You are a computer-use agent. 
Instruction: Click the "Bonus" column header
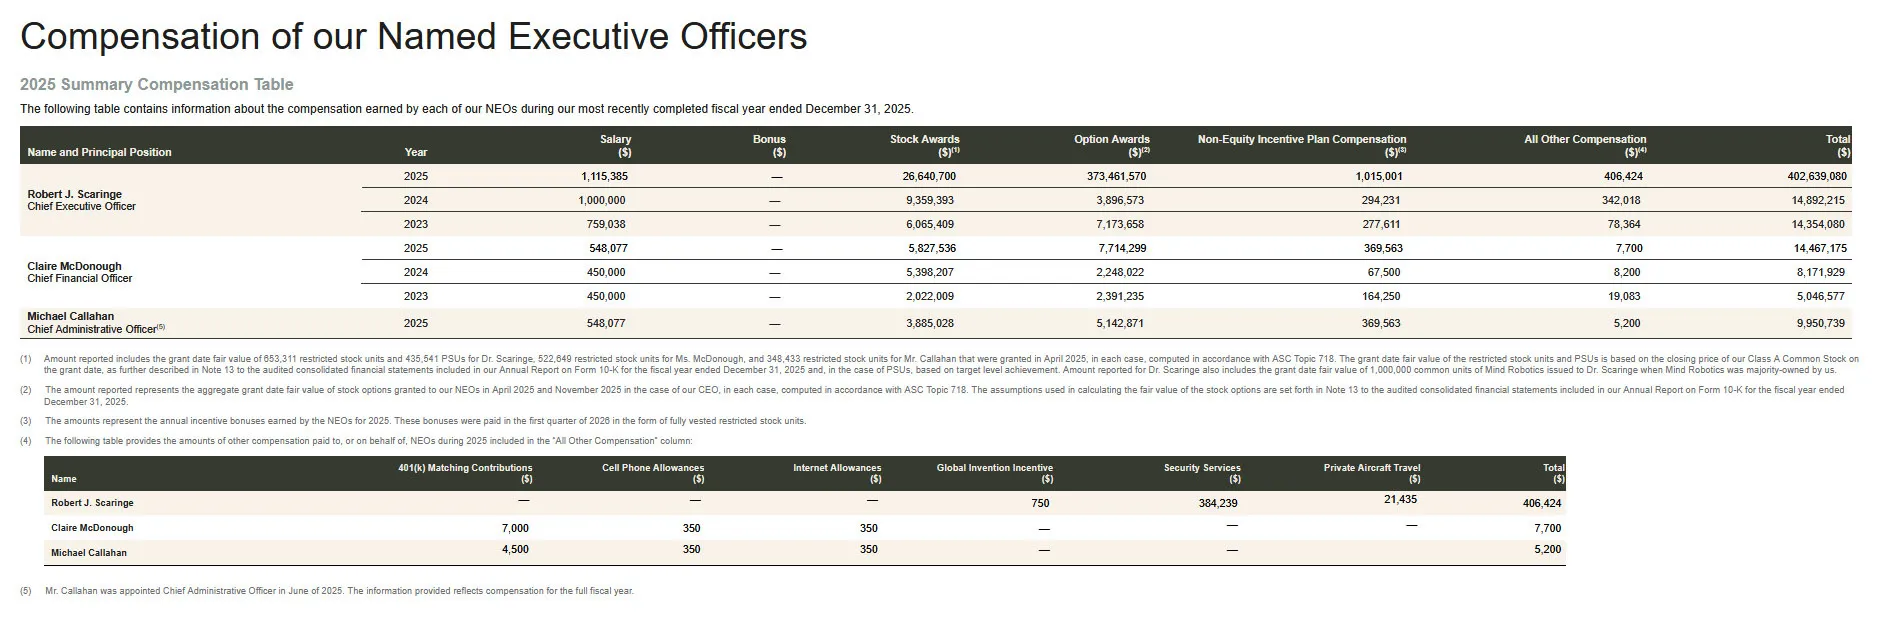(769, 140)
